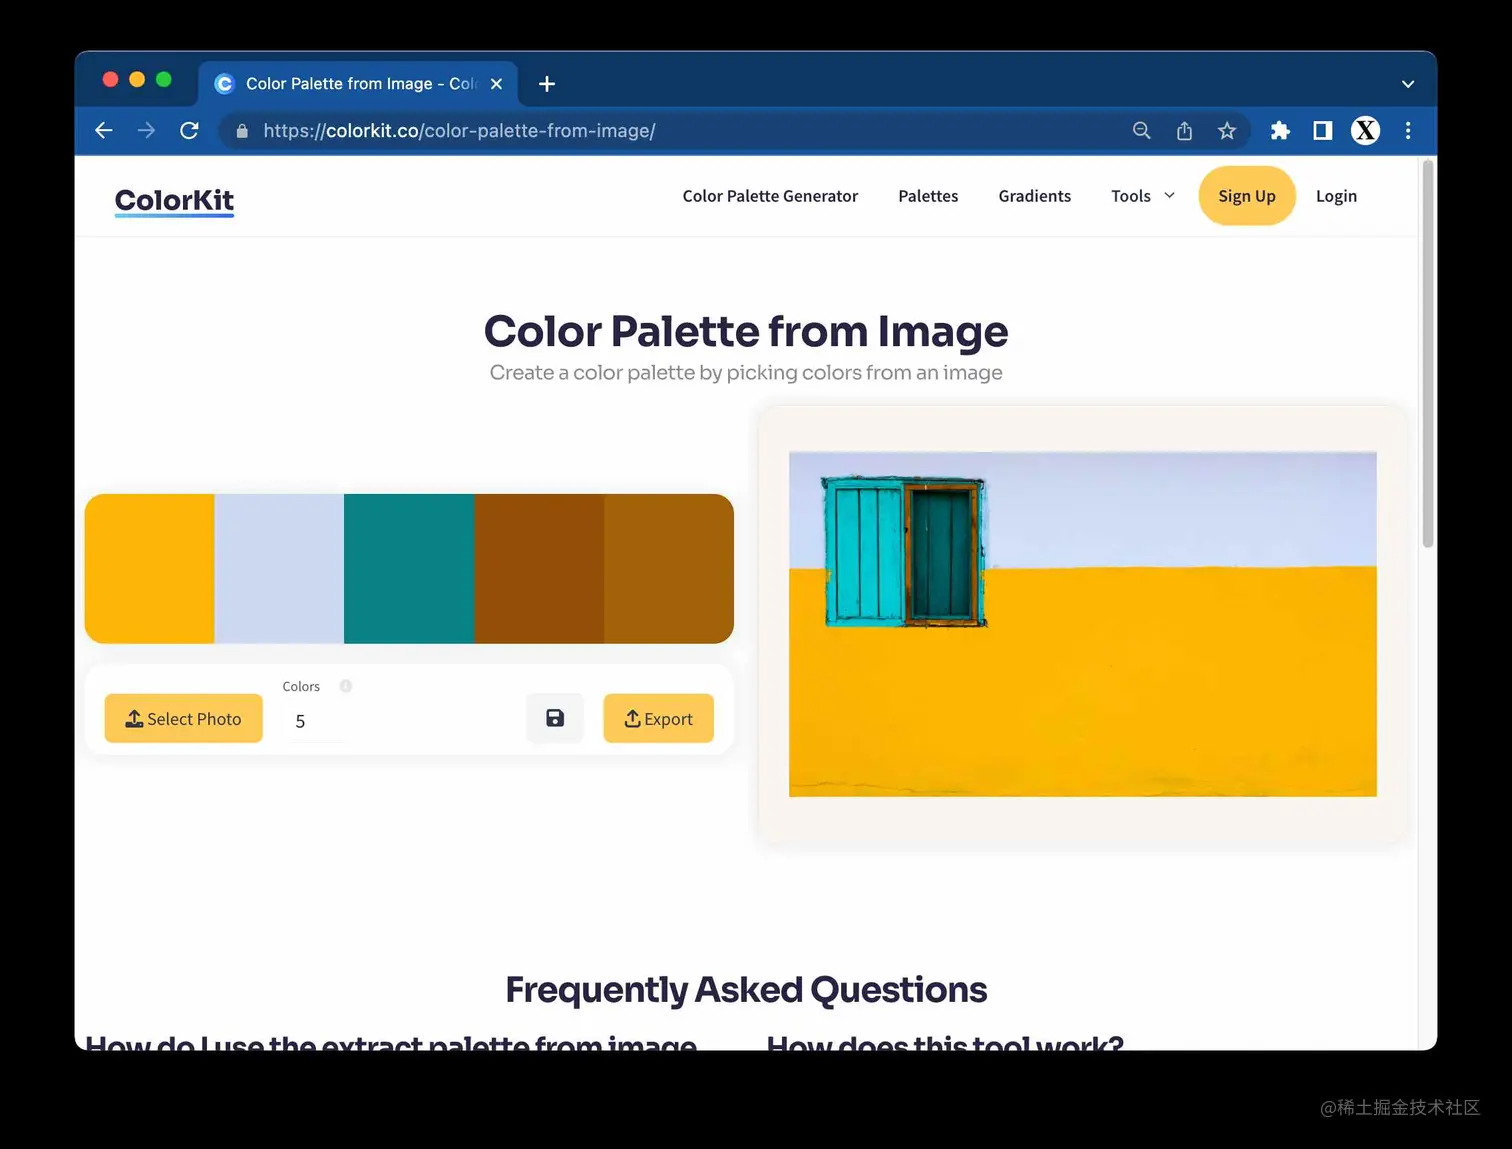1512x1149 pixels.
Task: Select the teal swatch in the palette
Action: pyautogui.click(x=409, y=568)
